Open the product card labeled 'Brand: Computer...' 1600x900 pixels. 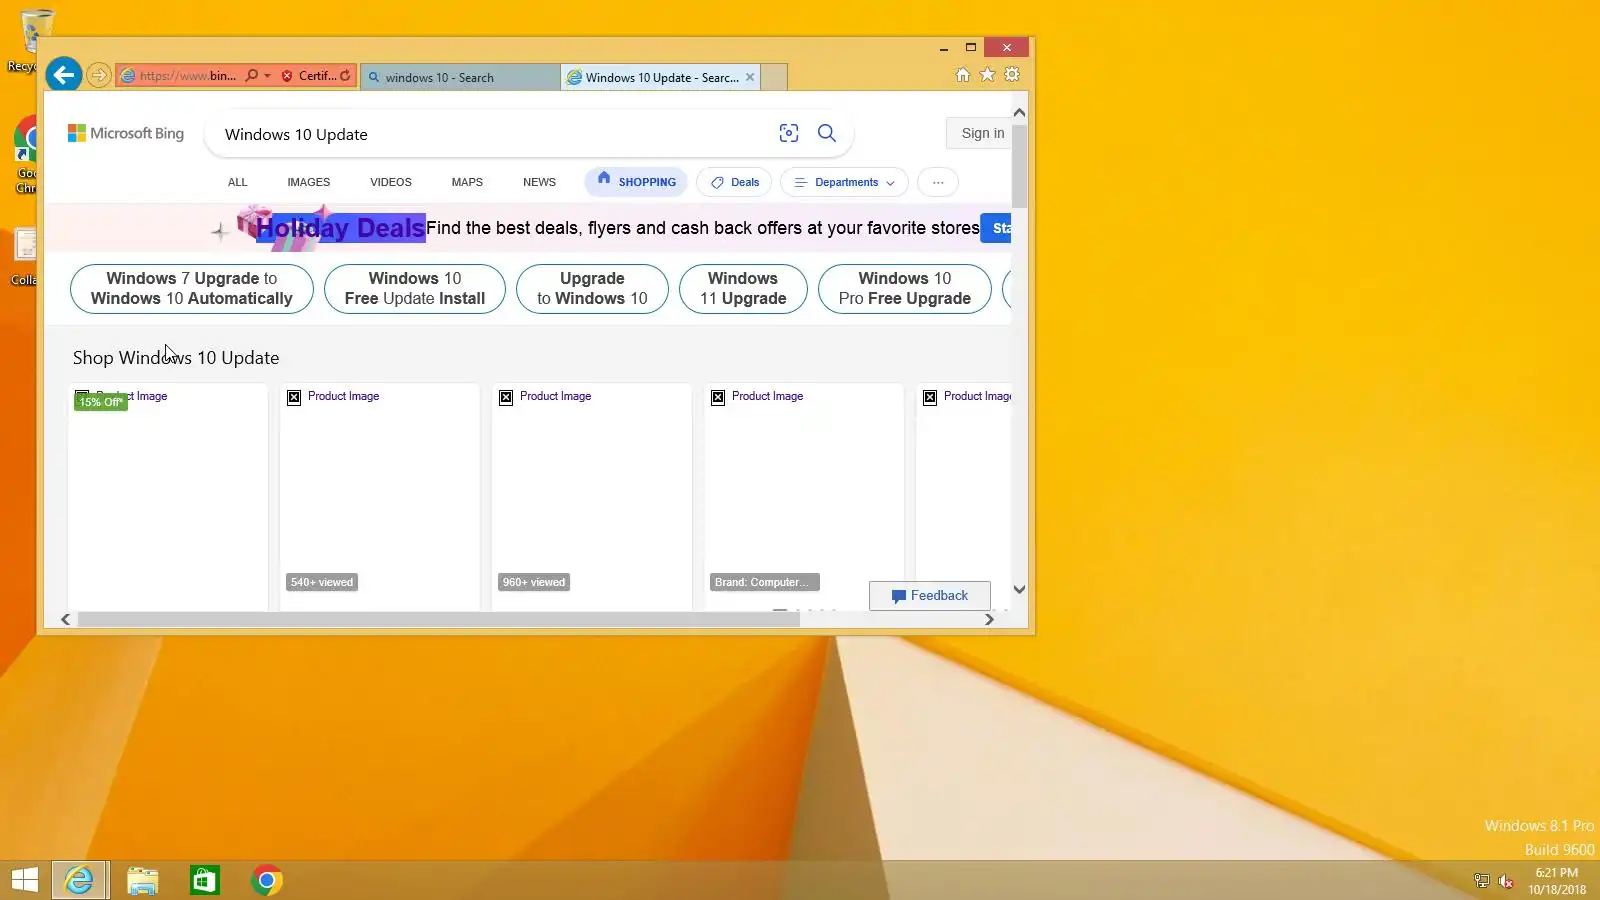pyautogui.click(x=804, y=497)
